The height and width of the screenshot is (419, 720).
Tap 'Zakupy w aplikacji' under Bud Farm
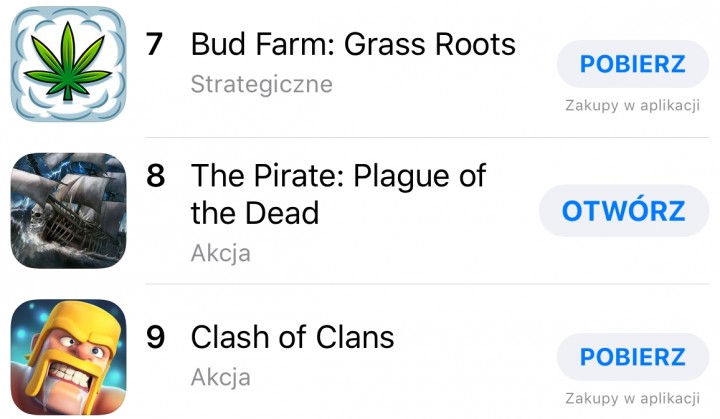pyautogui.click(x=632, y=105)
